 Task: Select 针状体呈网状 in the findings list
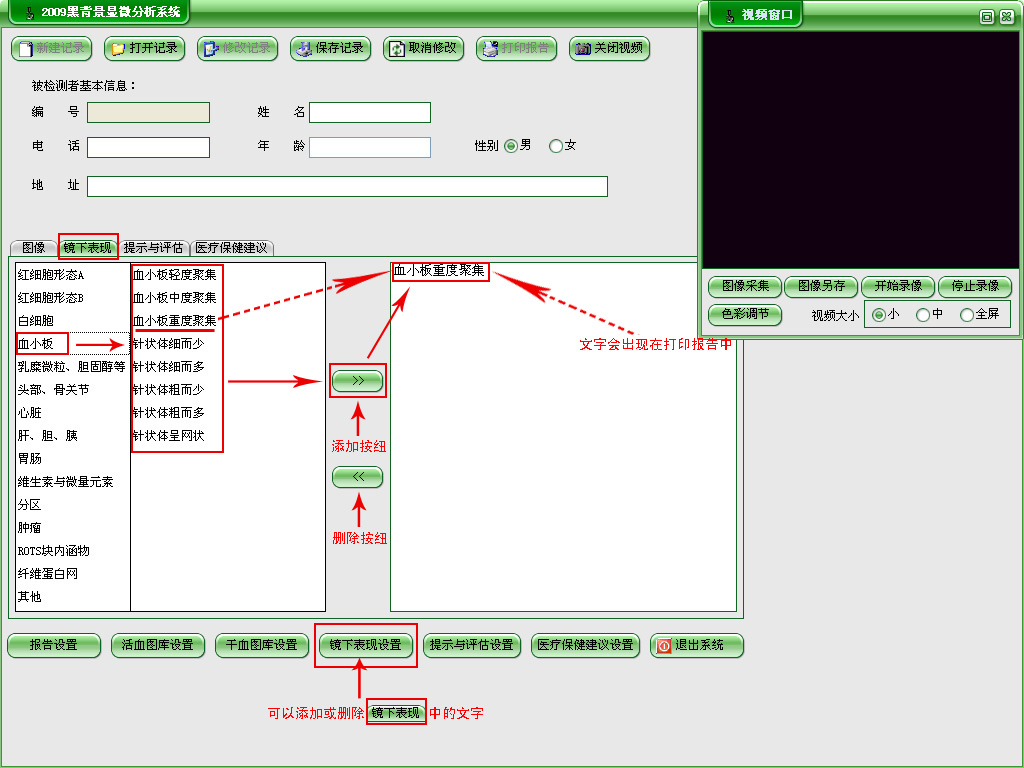click(x=168, y=436)
